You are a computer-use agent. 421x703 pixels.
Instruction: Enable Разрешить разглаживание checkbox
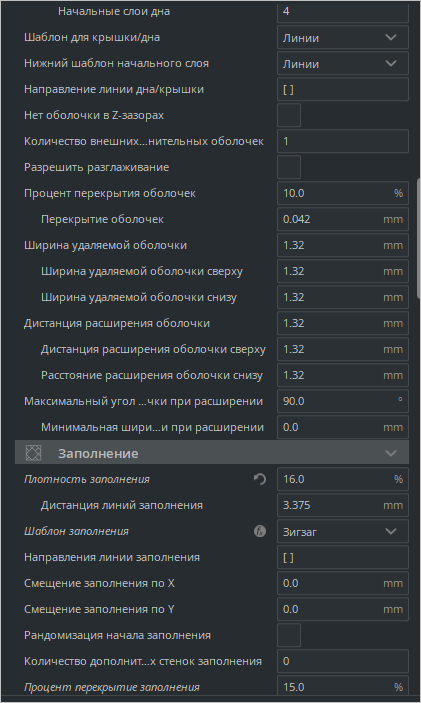tap(289, 167)
